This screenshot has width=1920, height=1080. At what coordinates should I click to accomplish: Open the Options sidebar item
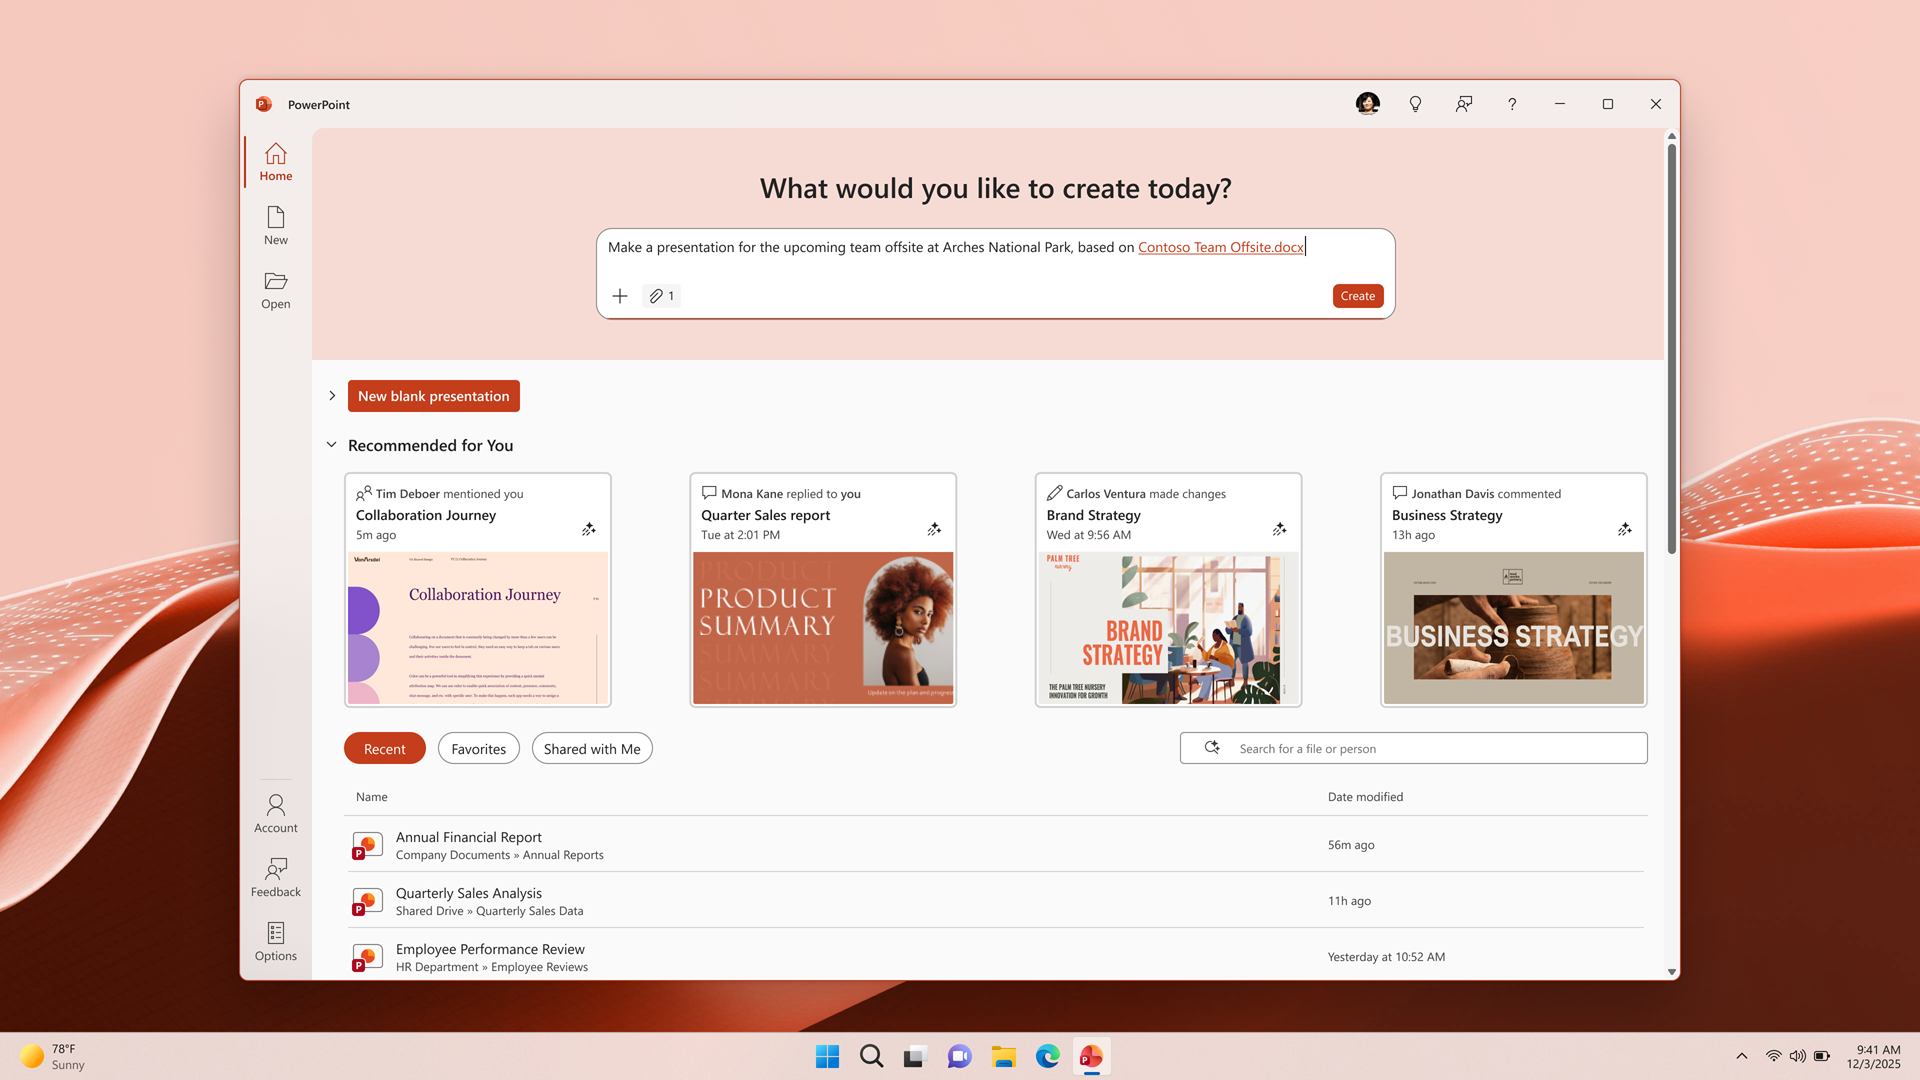pyautogui.click(x=275, y=942)
